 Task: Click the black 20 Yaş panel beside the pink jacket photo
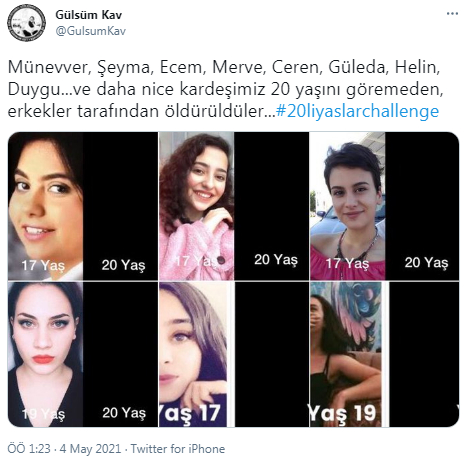pyautogui.click(x=271, y=206)
